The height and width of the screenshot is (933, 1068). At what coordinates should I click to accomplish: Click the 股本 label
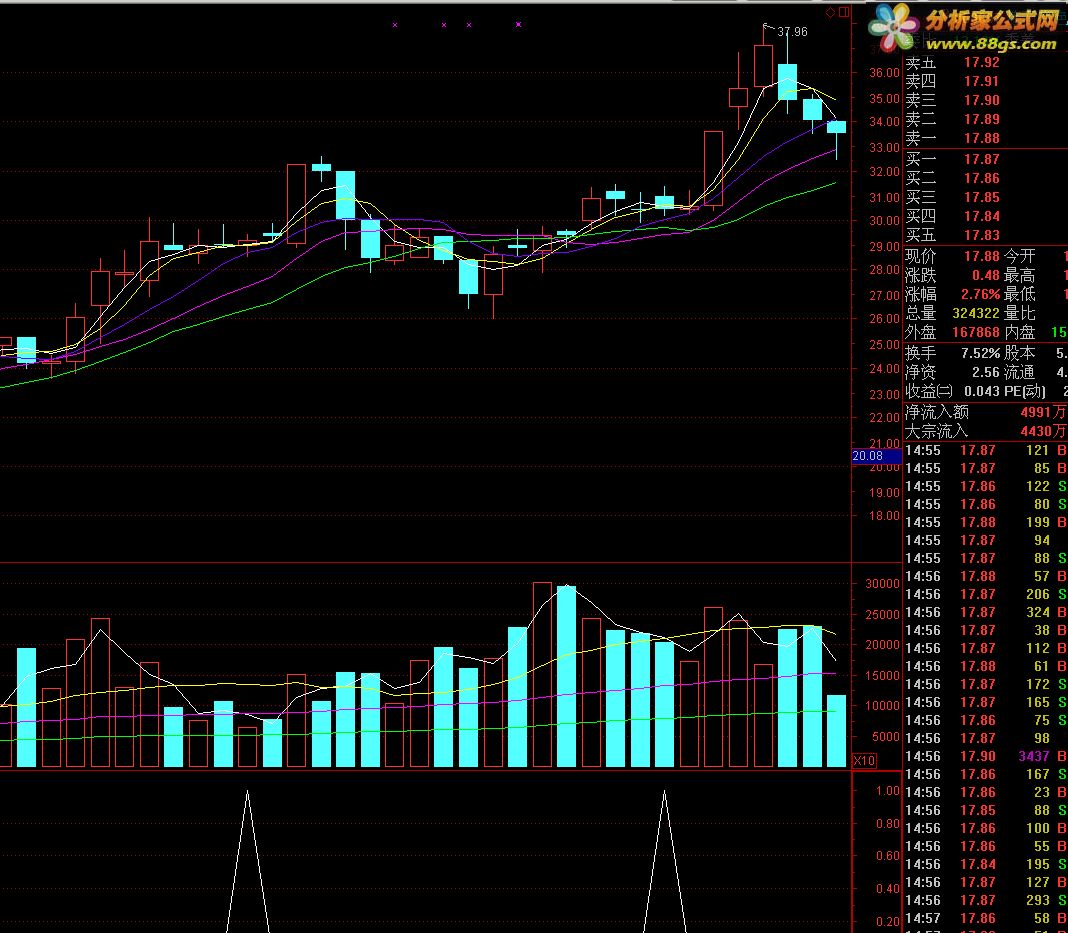[x=1020, y=354]
